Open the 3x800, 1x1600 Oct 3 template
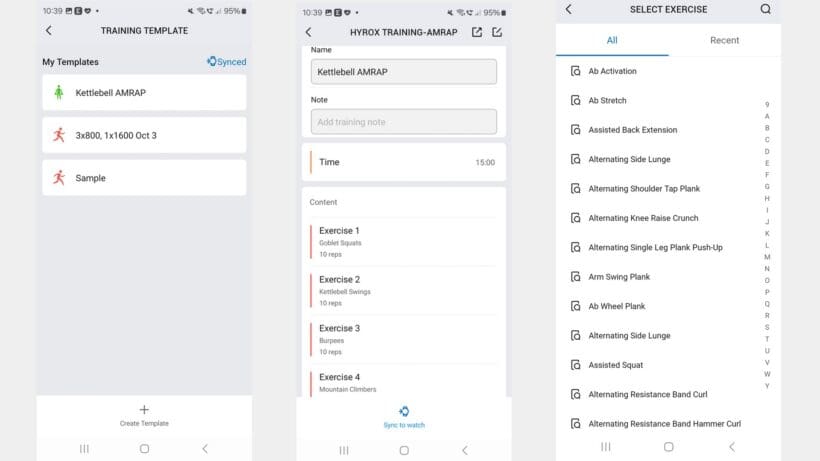The image size is (820, 461). point(144,135)
